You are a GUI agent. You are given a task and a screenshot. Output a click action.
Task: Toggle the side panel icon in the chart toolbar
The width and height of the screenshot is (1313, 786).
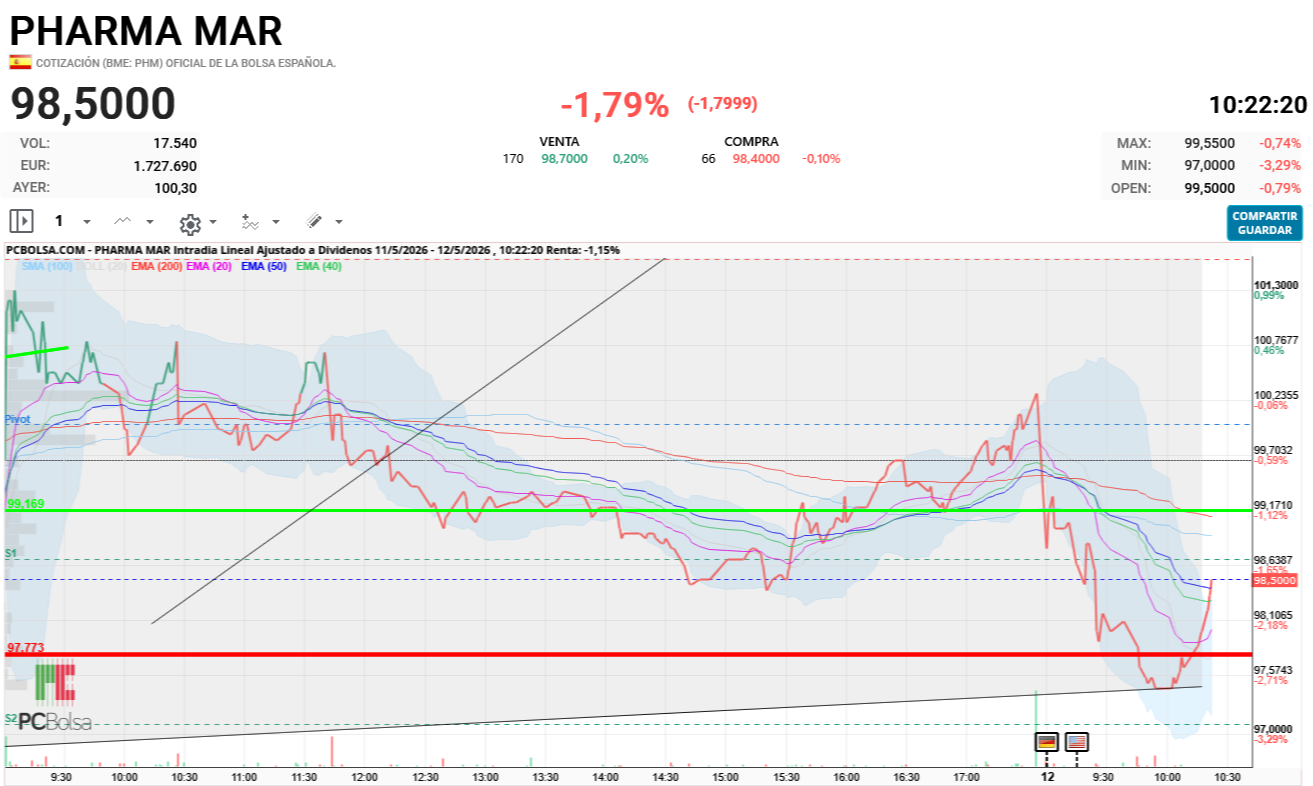click(x=22, y=221)
